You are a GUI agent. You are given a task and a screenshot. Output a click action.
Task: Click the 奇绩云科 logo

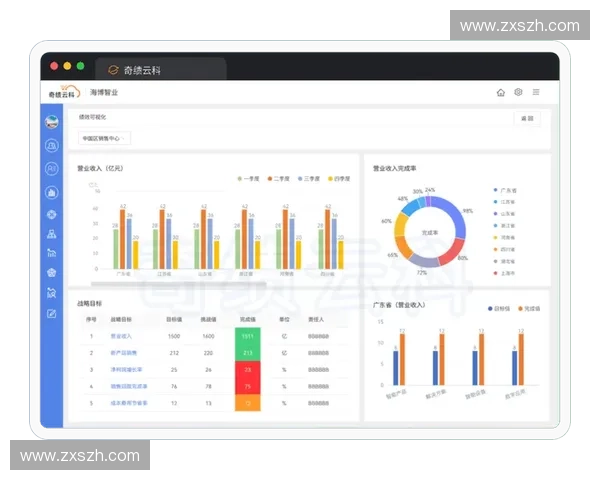(62, 92)
